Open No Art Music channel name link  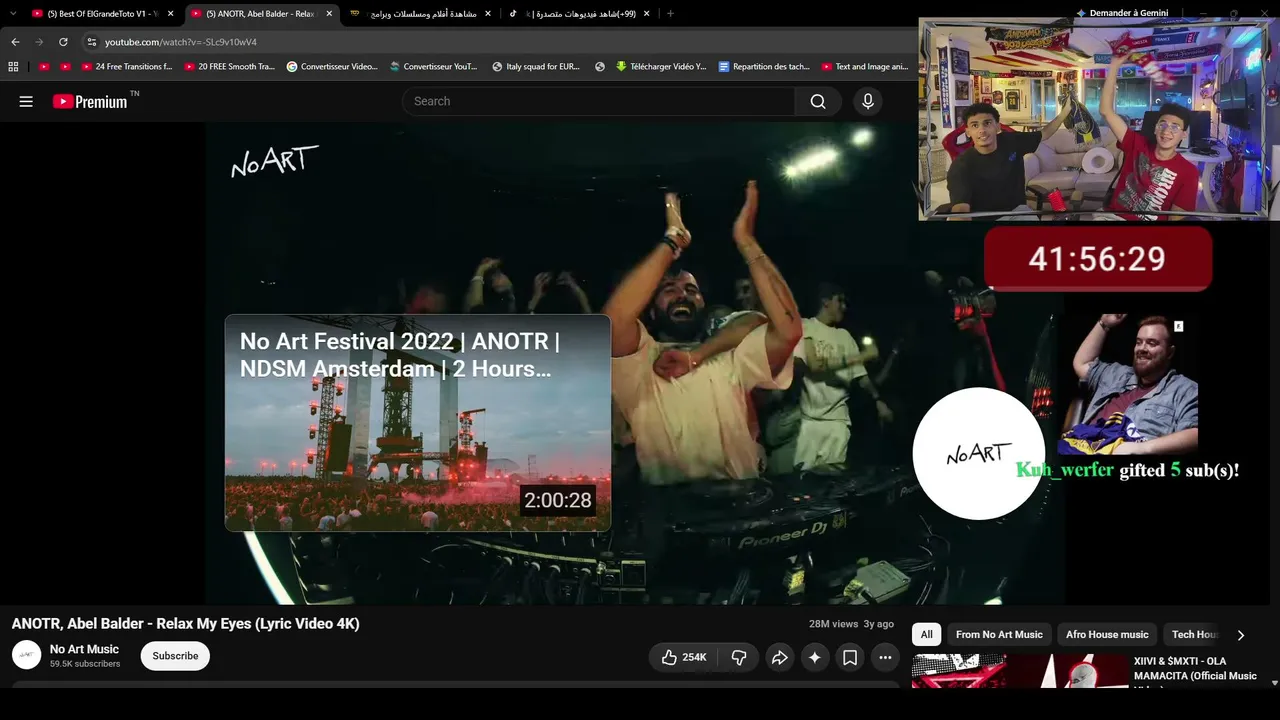point(84,649)
